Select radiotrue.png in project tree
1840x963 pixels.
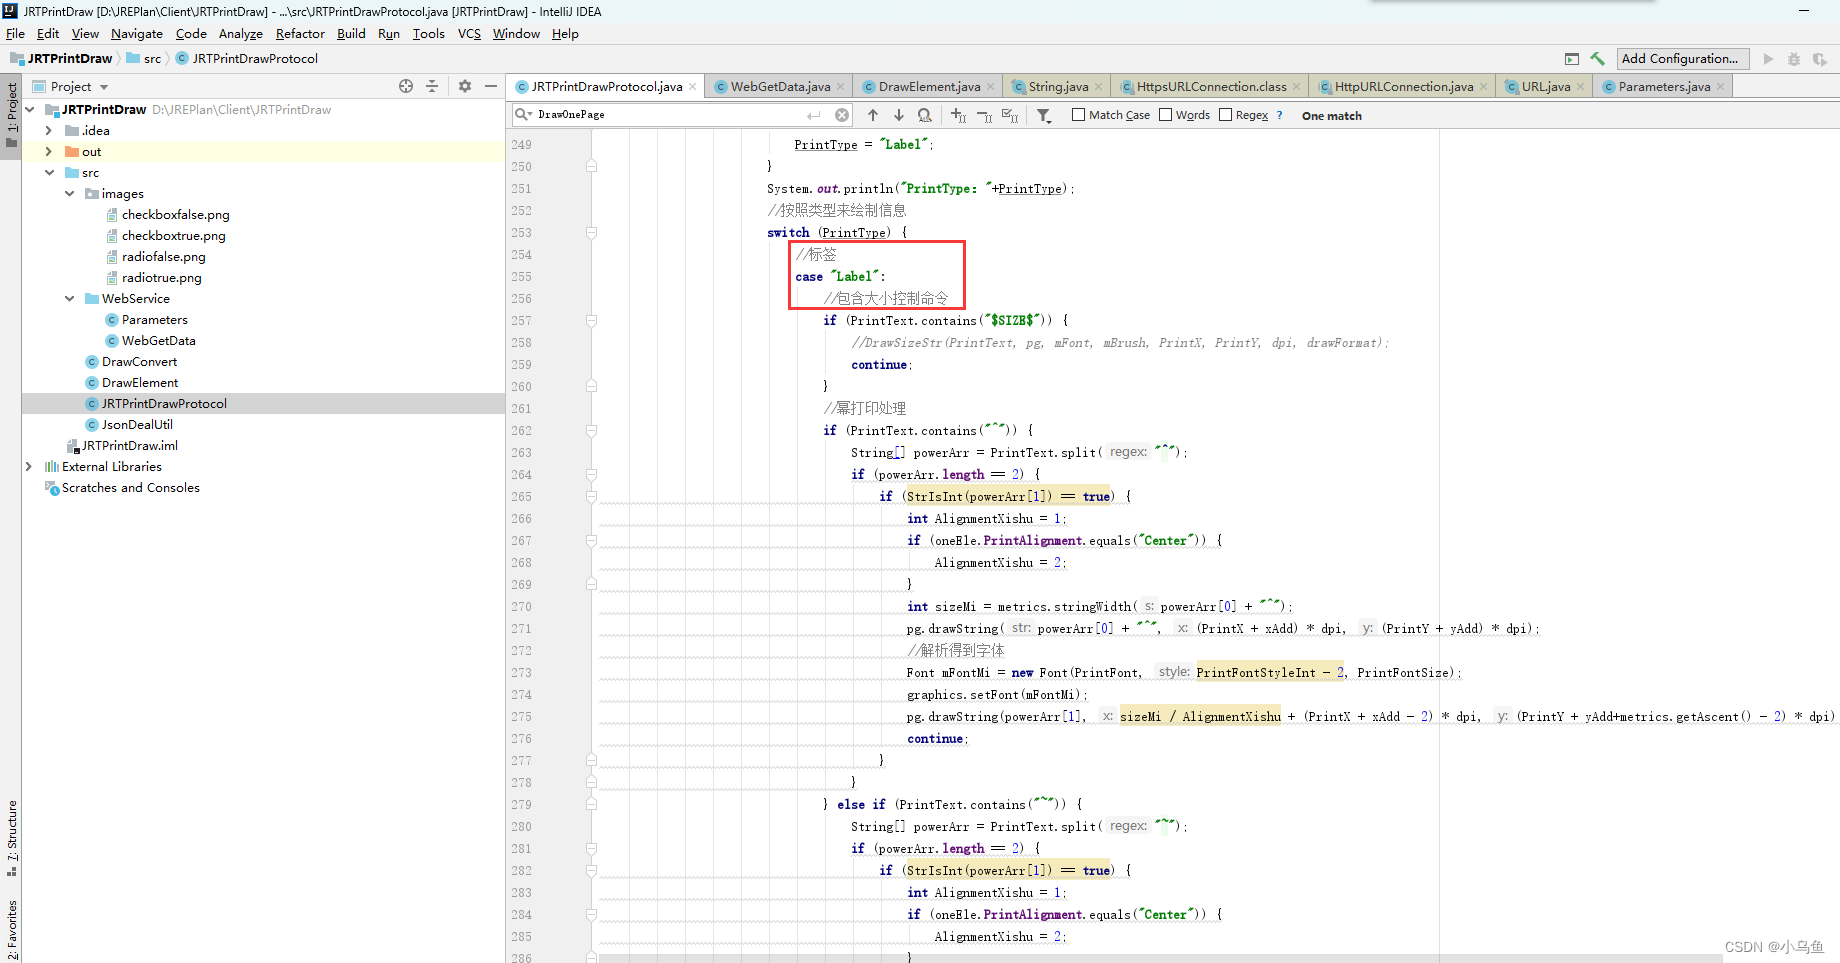click(x=161, y=278)
